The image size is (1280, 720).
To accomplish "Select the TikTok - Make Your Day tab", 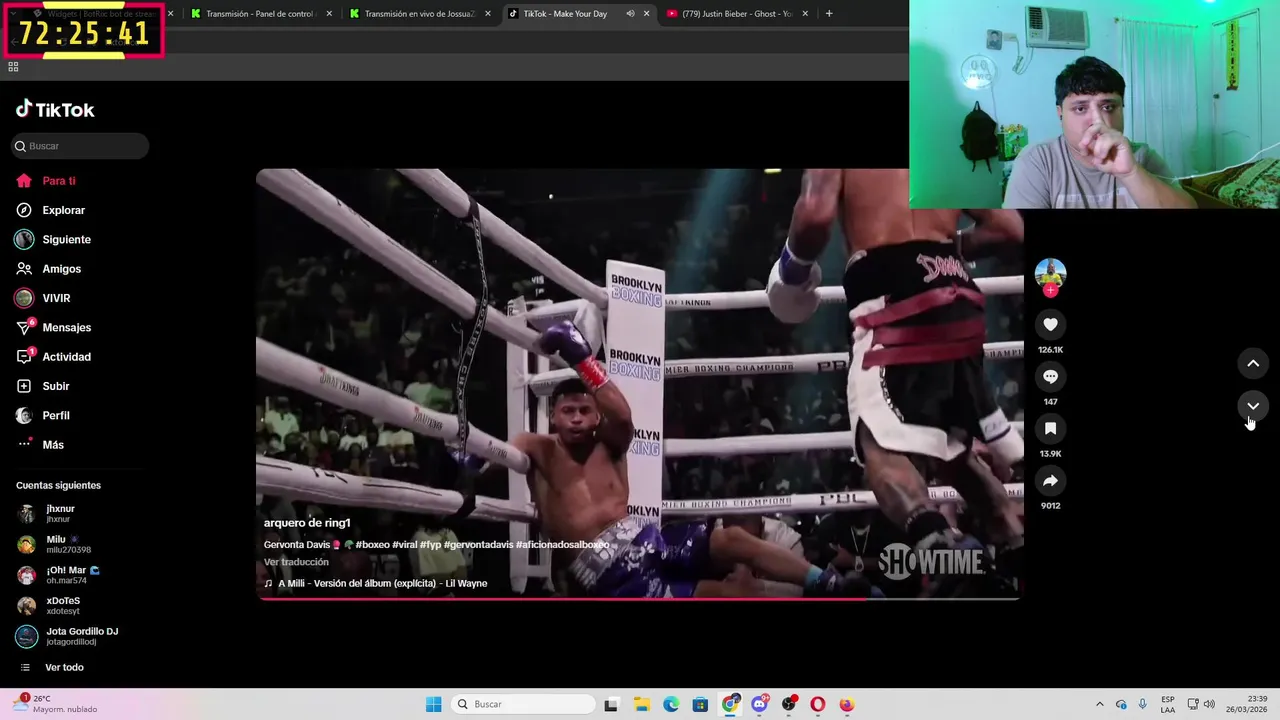I will [x=565, y=14].
